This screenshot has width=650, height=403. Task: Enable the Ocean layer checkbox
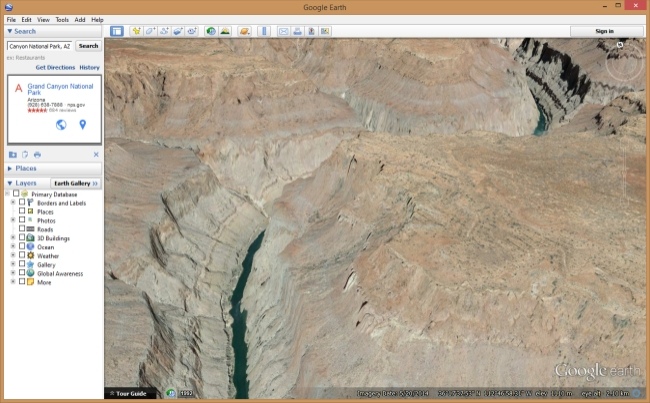22,246
